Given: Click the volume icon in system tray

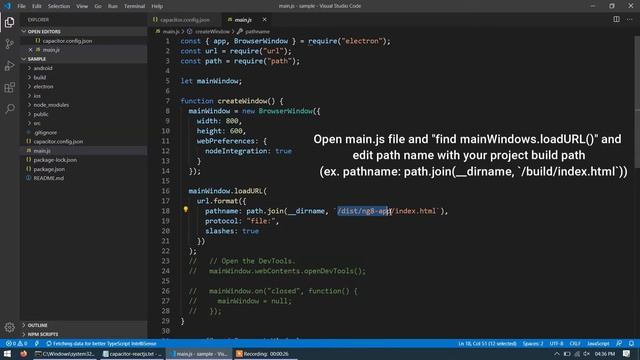Looking at the screenshot, I should tap(587, 354).
